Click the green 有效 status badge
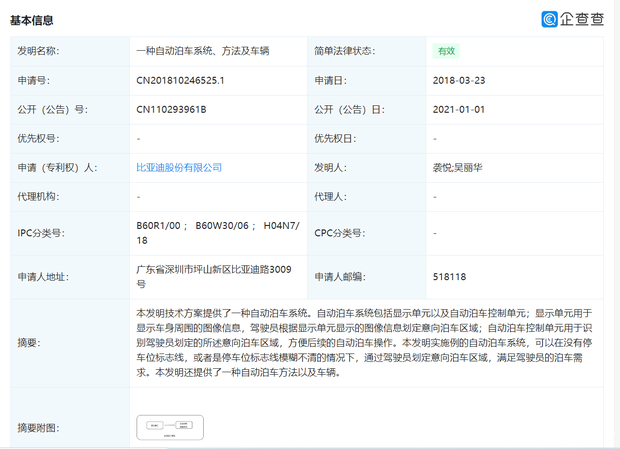620x449 pixels. [446, 51]
